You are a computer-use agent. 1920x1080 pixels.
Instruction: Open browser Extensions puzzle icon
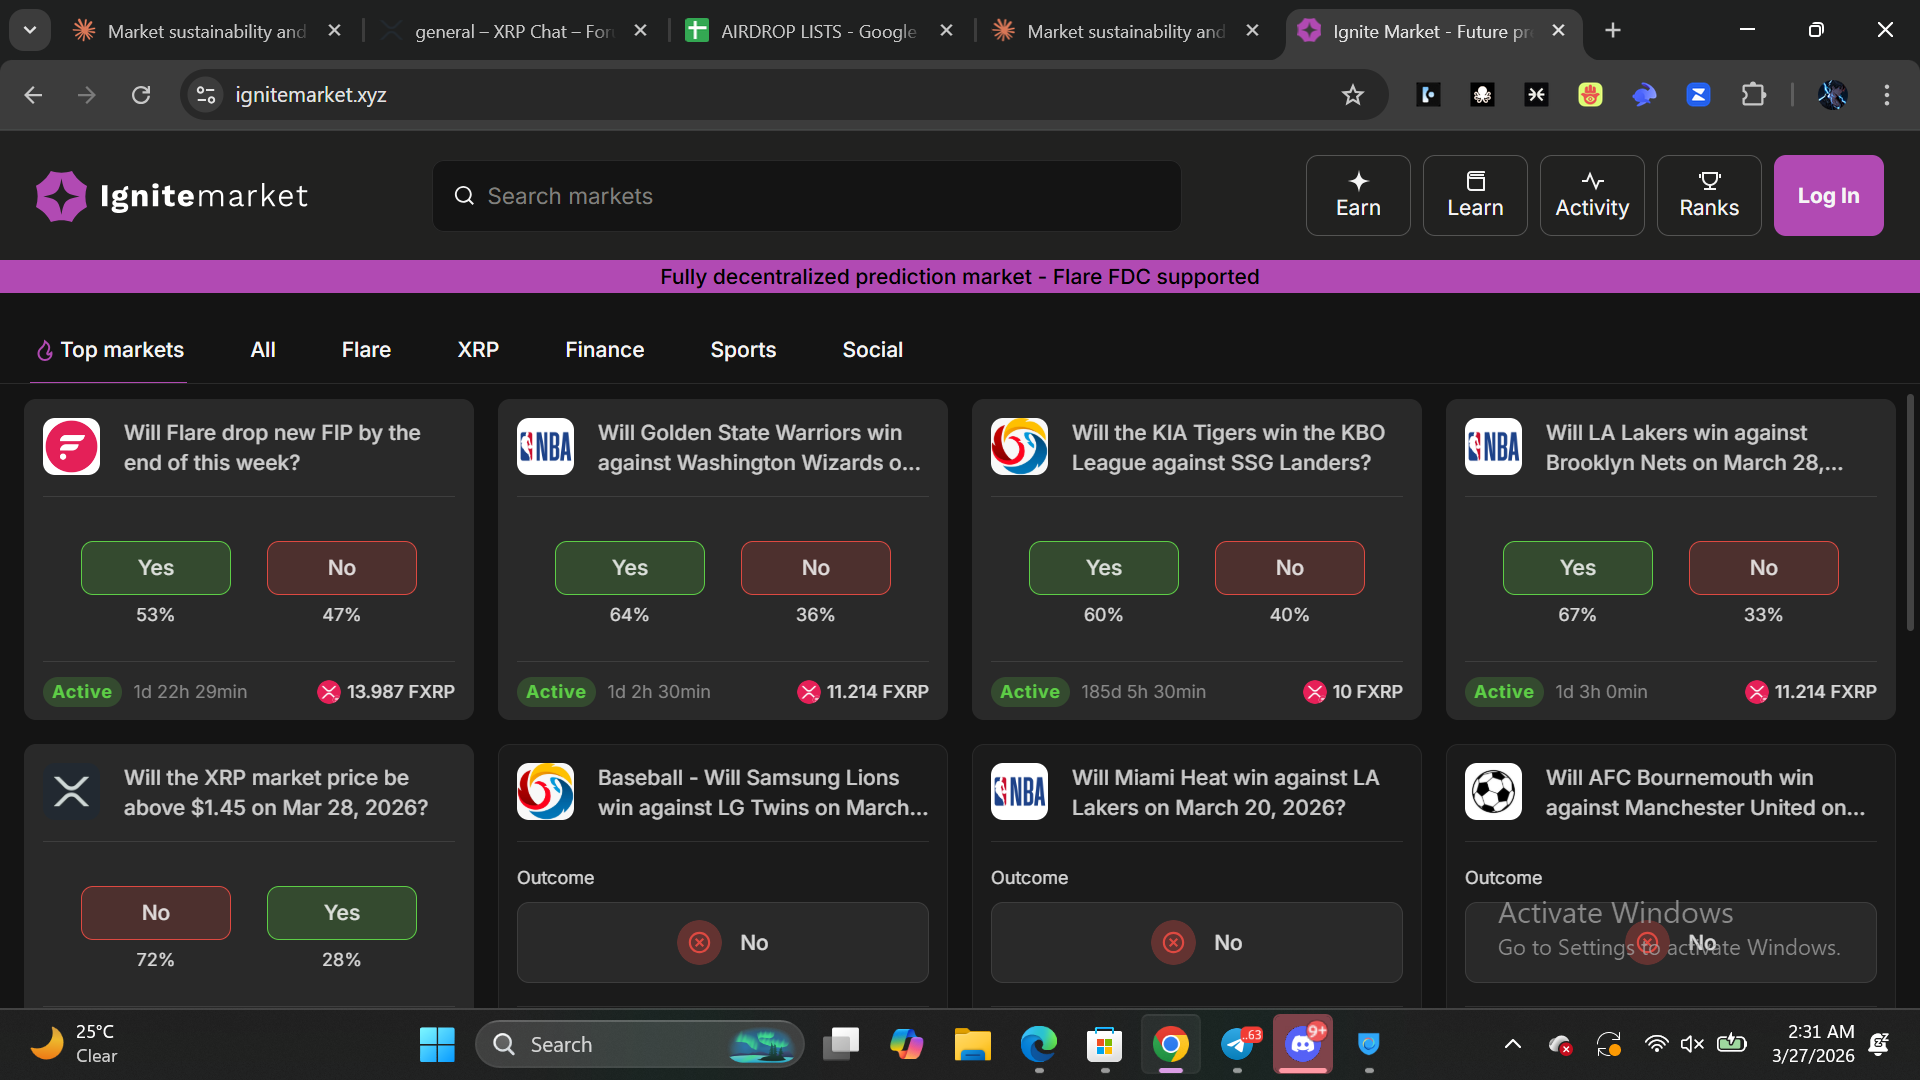pos(1753,95)
